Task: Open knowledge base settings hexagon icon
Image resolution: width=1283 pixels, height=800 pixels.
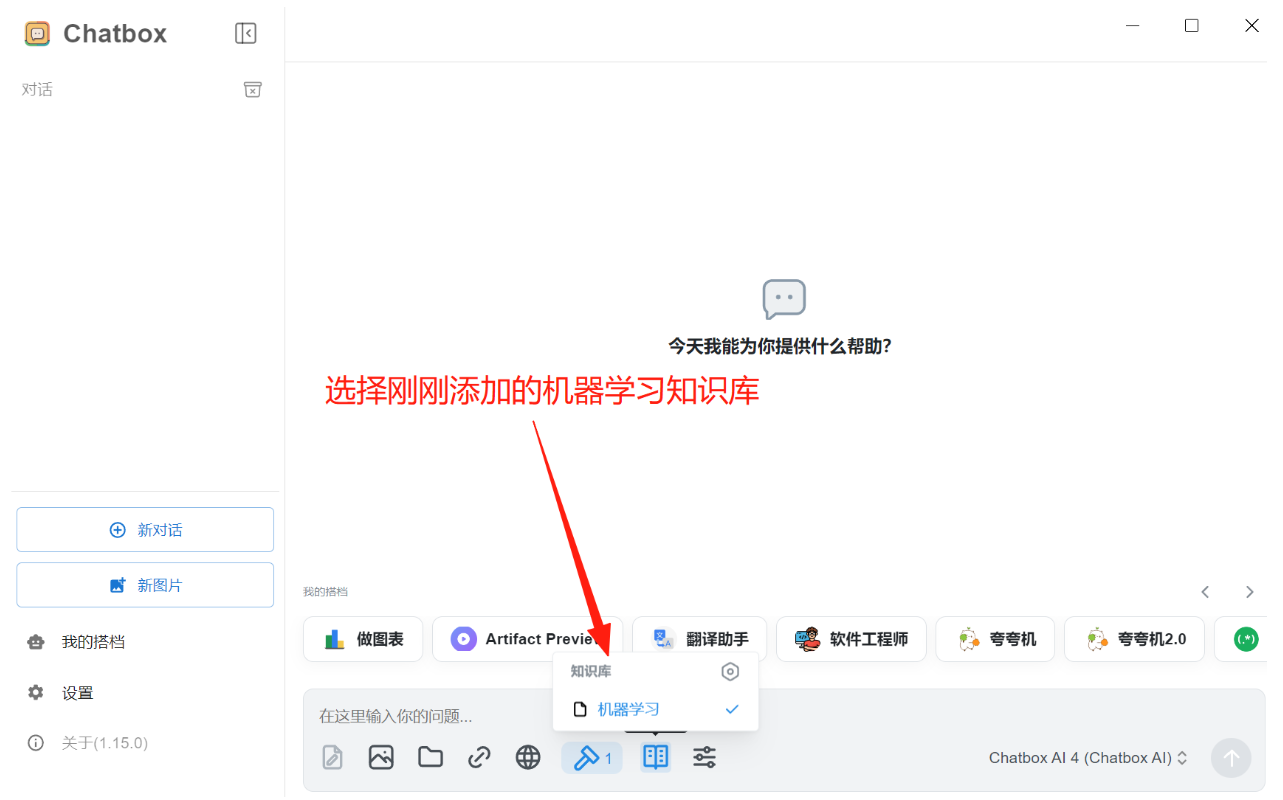Action: (730, 672)
